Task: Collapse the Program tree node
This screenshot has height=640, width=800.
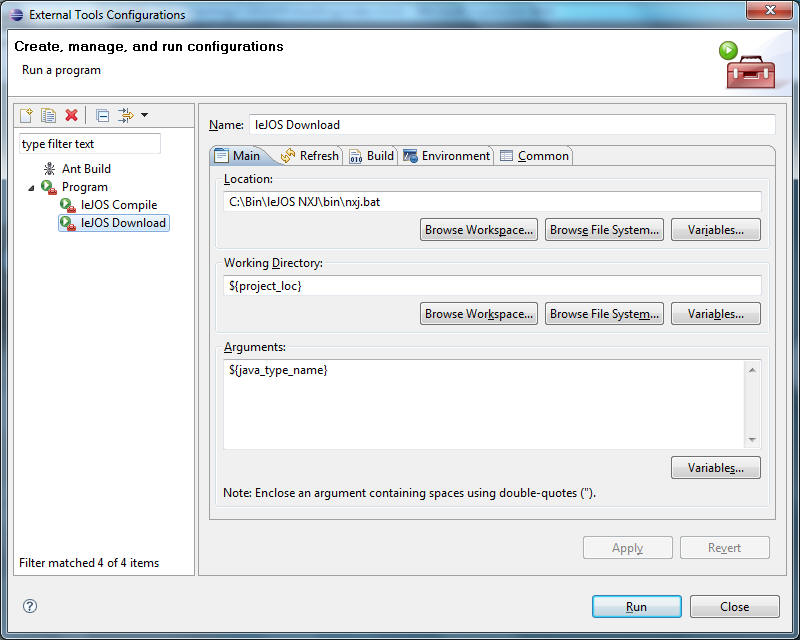Action: 31,187
